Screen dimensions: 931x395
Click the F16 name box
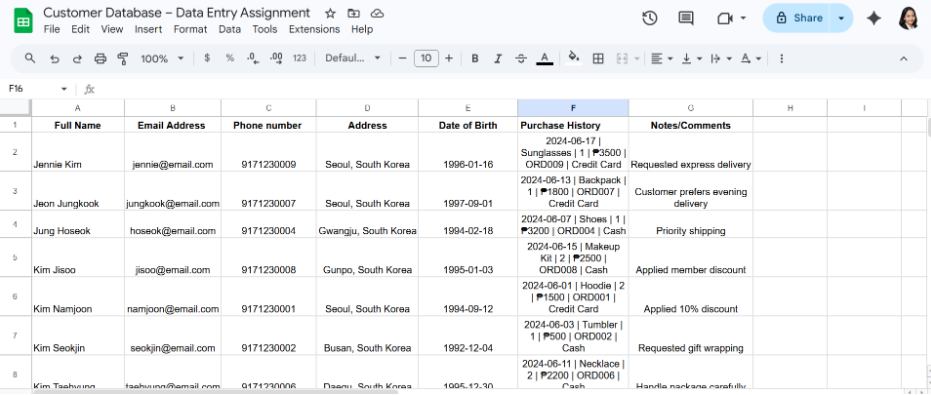(31, 89)
